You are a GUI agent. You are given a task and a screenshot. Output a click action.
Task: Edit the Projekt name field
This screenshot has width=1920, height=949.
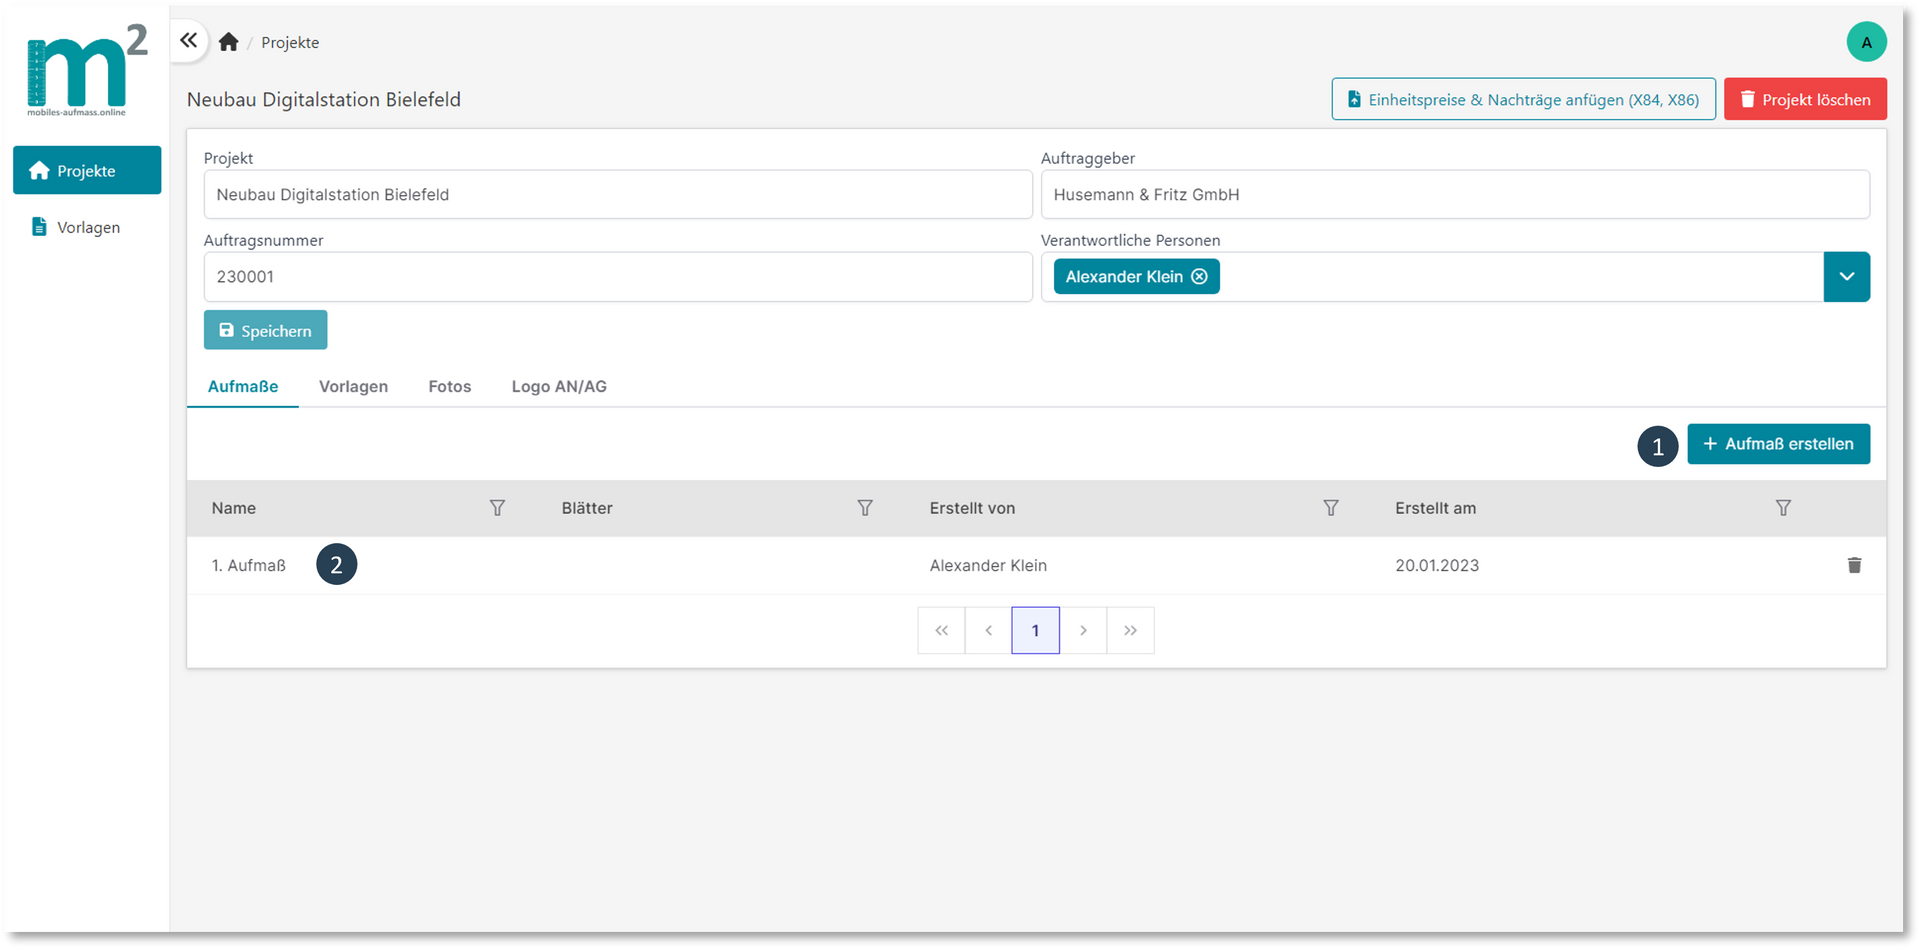click(x=618, y=194)
